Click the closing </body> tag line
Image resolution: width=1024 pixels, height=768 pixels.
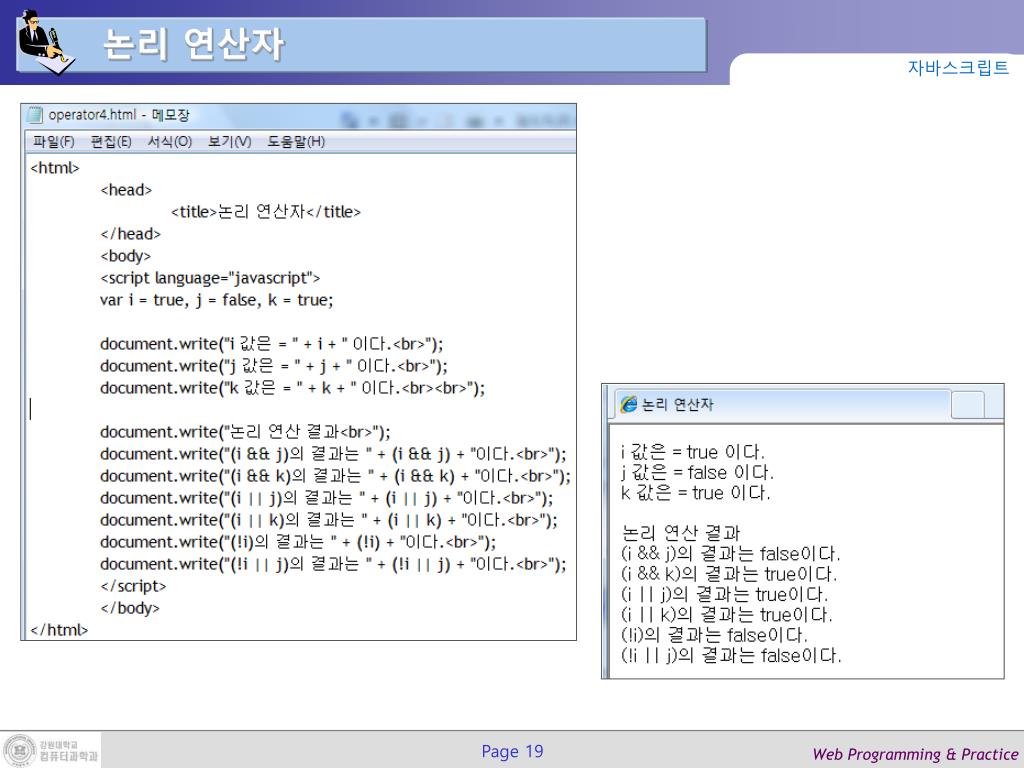pos(130,608)
